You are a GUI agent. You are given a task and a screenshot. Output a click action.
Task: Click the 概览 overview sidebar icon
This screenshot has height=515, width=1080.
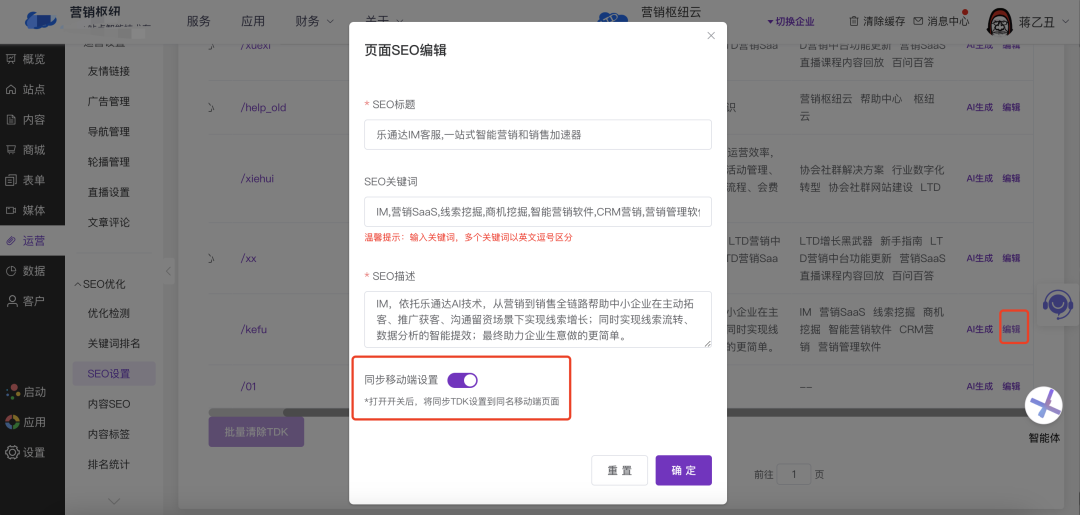(11, 59)
